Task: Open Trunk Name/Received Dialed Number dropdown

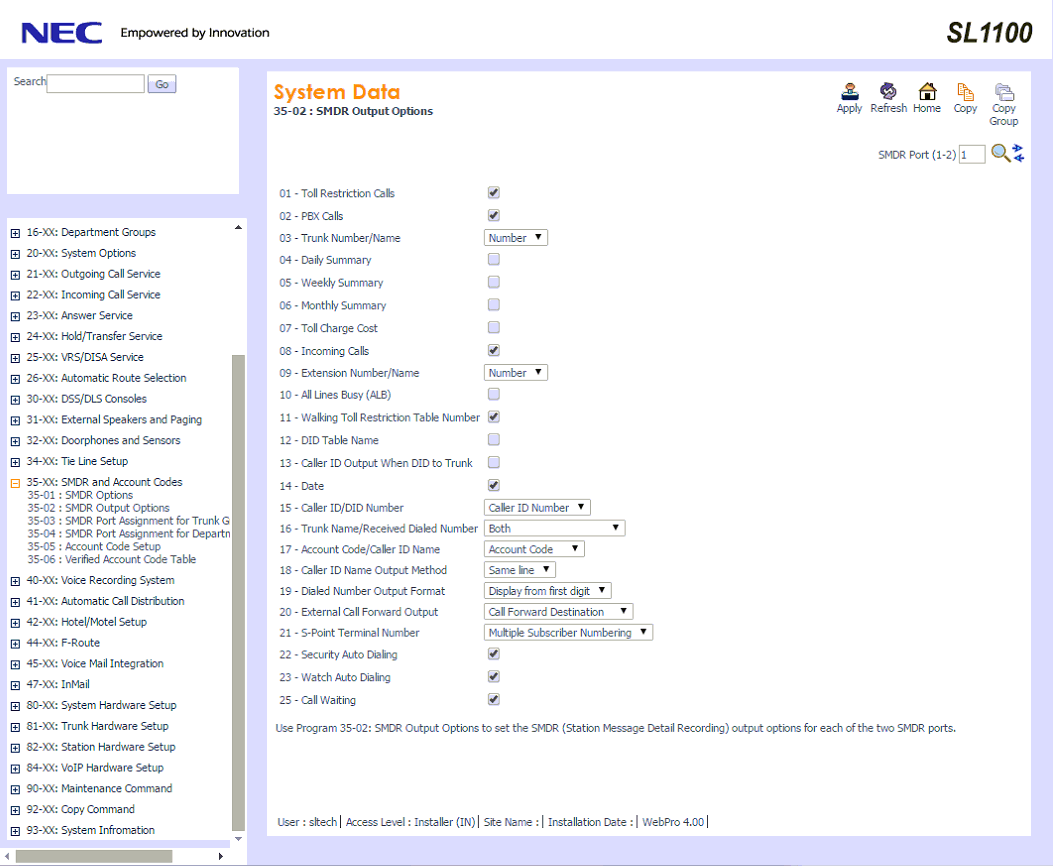Action: pyautogui.click(x=555, y=528)
